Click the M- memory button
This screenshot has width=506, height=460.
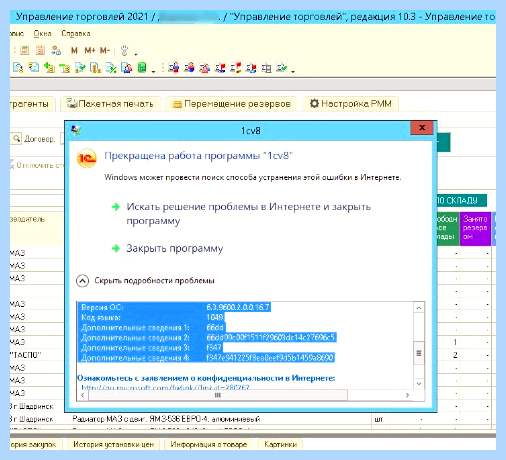105,51
